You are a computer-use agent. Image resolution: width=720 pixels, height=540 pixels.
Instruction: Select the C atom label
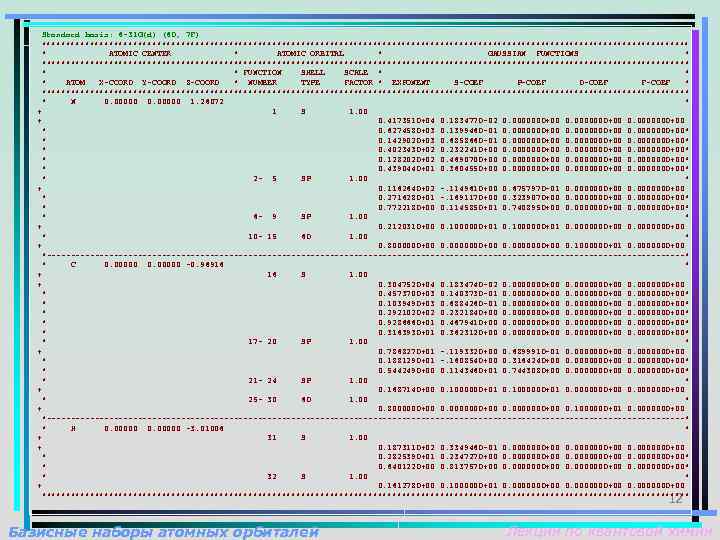(73, 265)
